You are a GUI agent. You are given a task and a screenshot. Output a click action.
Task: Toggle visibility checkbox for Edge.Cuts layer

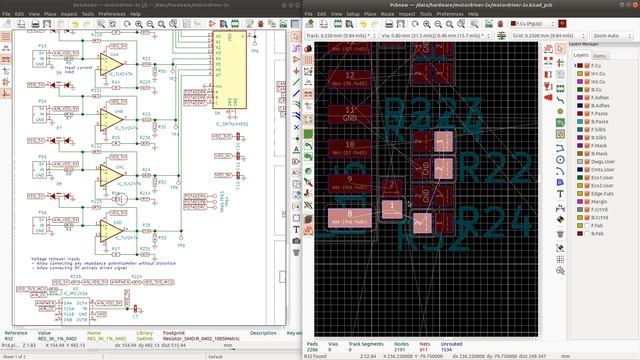tap(587, 193)
